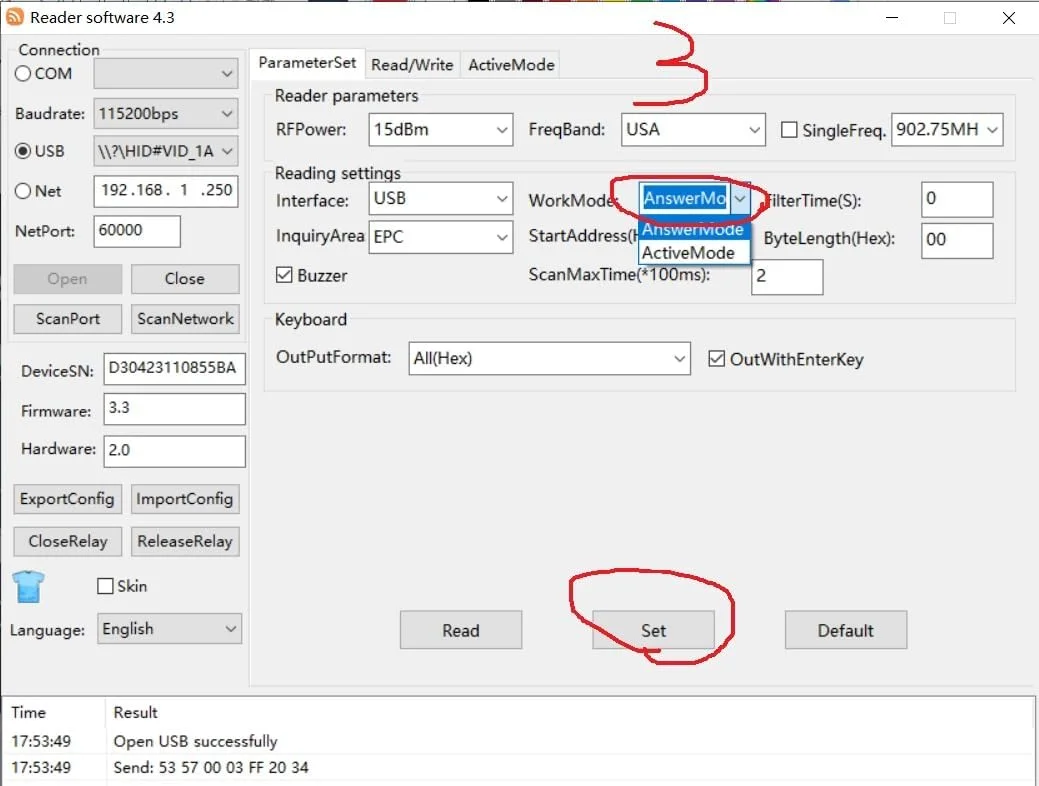Toggle the Buzzer checkbox
This screenshot has width=1039, height=786.
pos(284,275)
